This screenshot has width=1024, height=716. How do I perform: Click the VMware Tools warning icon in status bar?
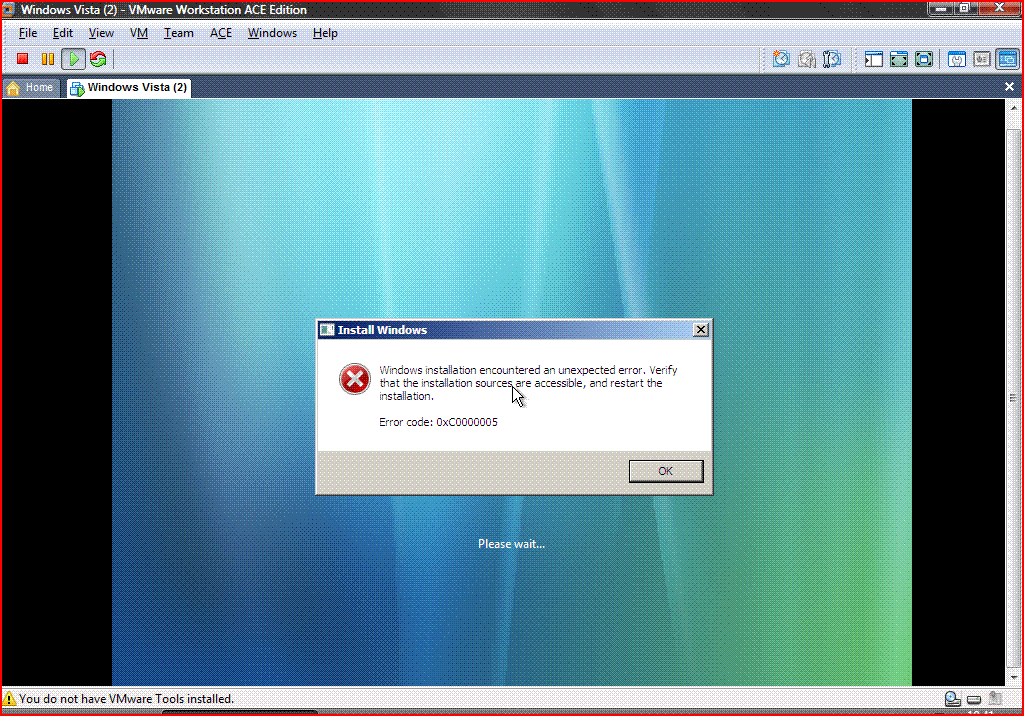(x=9, y=698)
